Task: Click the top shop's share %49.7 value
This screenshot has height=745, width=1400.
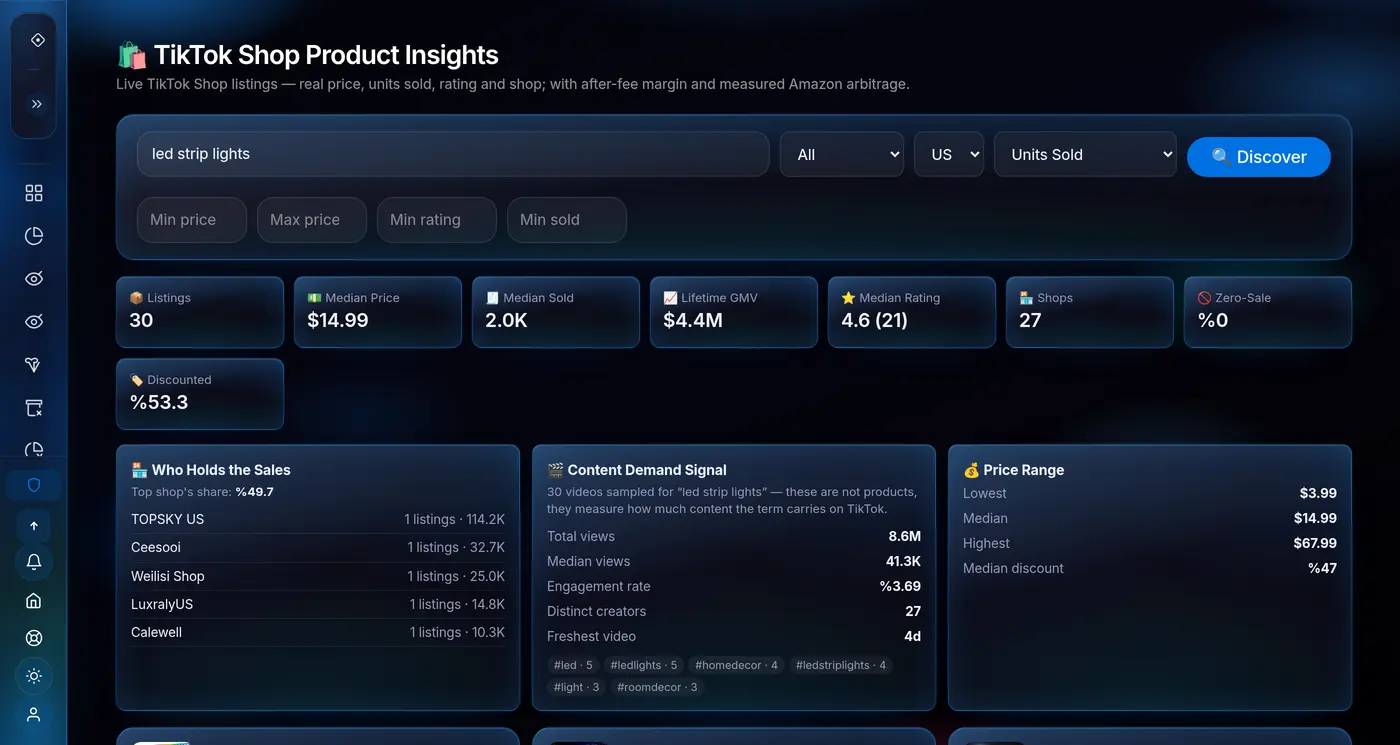Action: [254, 492]
